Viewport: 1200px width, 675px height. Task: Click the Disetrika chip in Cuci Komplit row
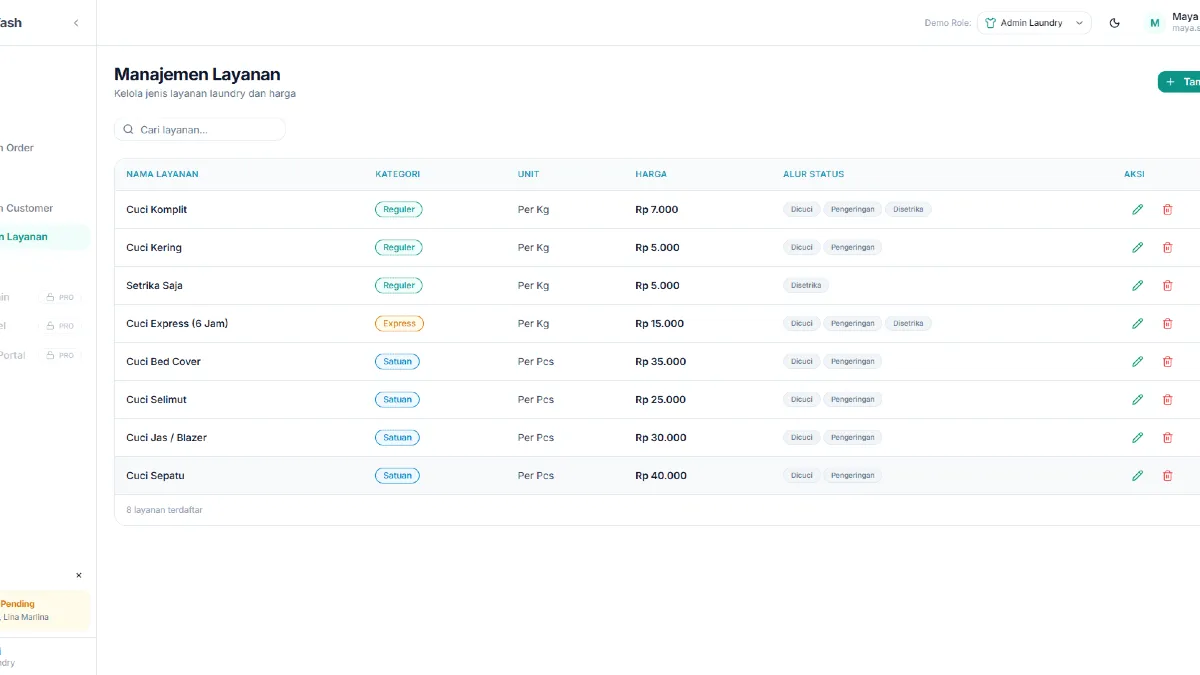click(909, 209)
